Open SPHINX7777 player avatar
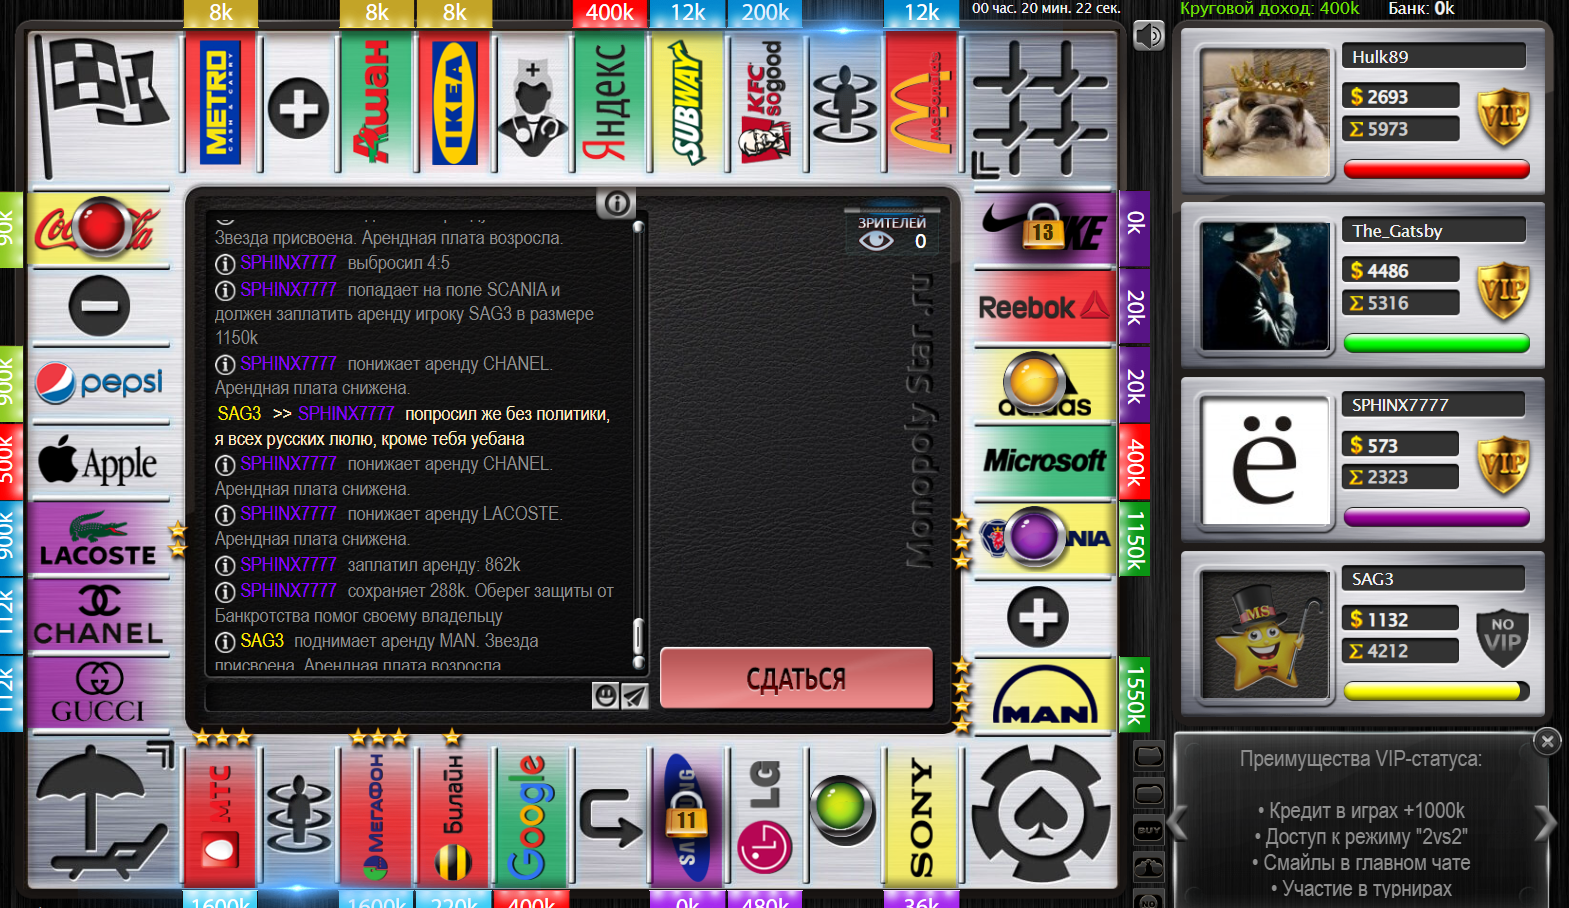 coord(1264,460)
